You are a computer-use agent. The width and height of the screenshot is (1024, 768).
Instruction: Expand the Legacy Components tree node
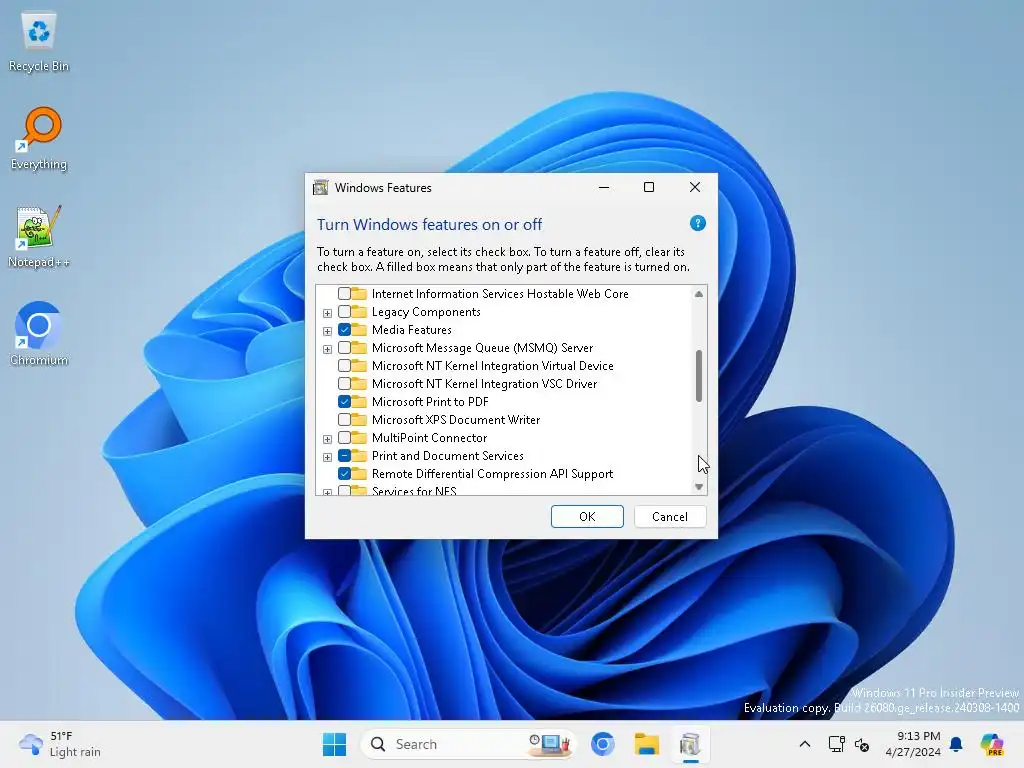point(327,313)
